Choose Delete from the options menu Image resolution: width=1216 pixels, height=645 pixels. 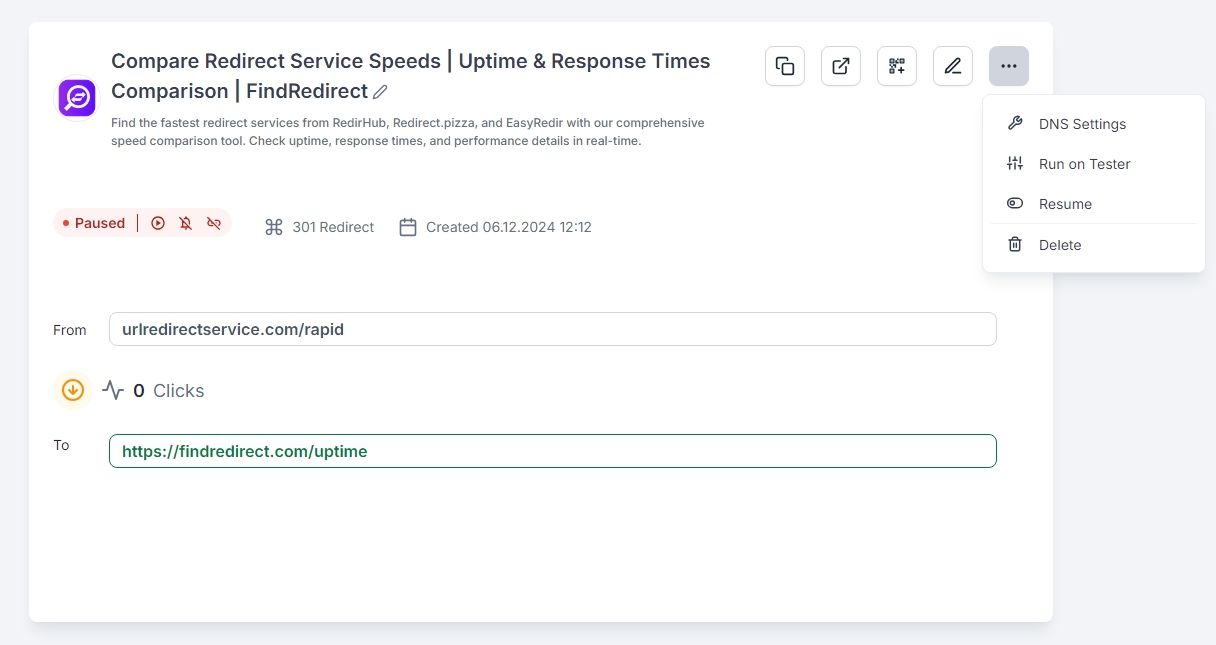(1059, 245)
